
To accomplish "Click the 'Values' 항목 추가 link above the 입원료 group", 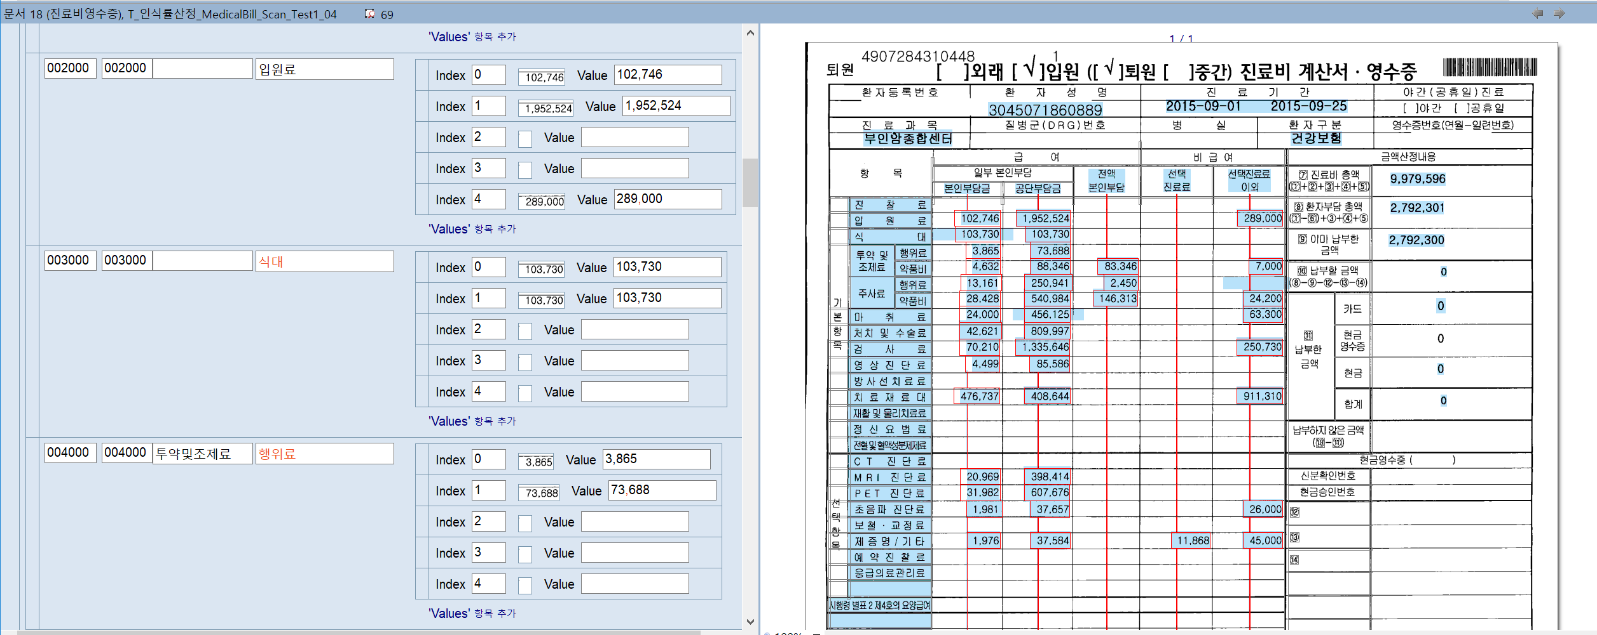I will (x=472, y=37).
